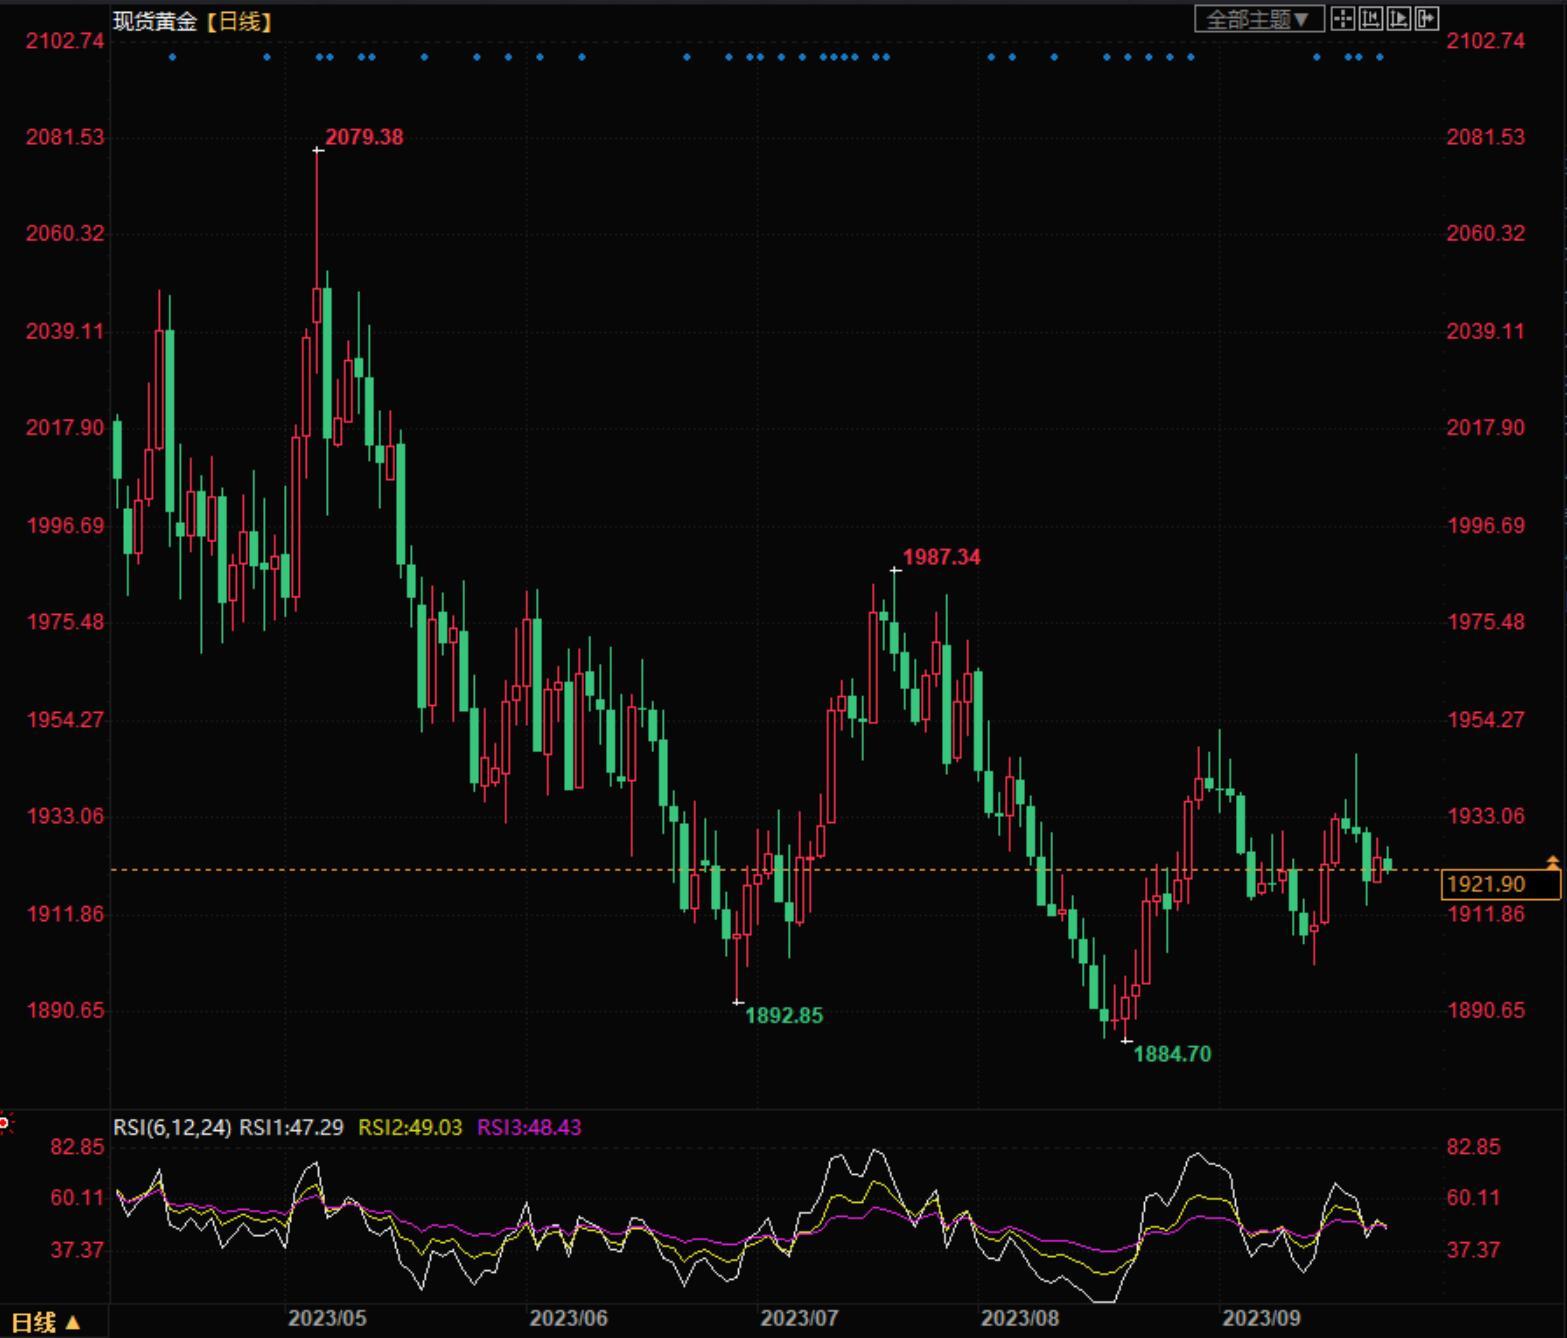Viewport: 1567px width, 1338px height.
Task: Click the 1884.70 lowest price label
Action: [1172, 1053]
